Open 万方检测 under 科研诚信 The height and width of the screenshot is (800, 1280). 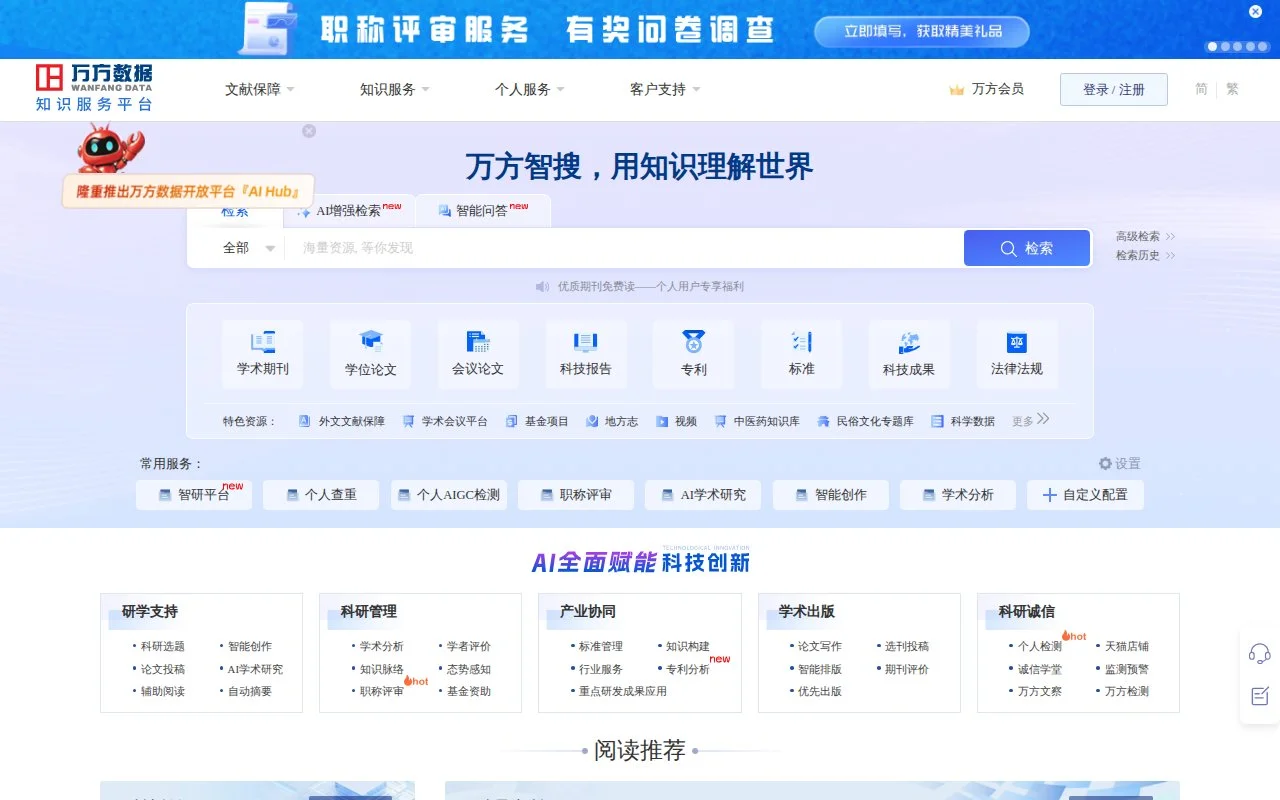1127,691
